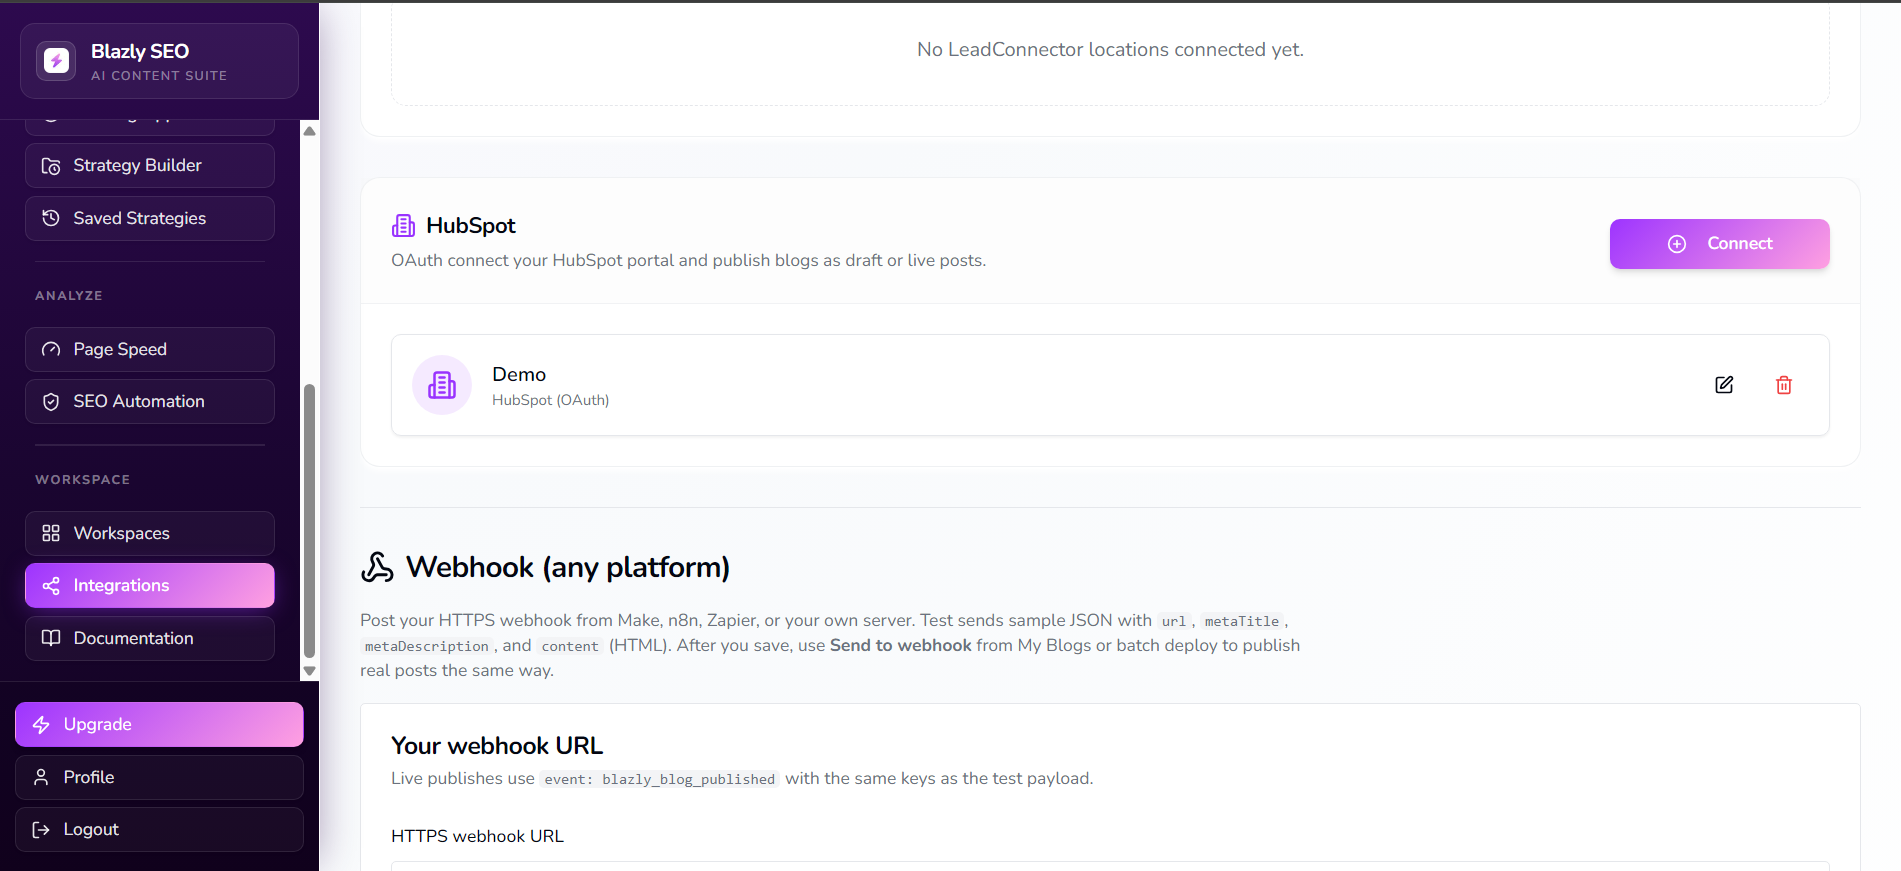Delete the Demo HubSpot connection
This screenshot has width=1901, height=871.
[1784, 385]
